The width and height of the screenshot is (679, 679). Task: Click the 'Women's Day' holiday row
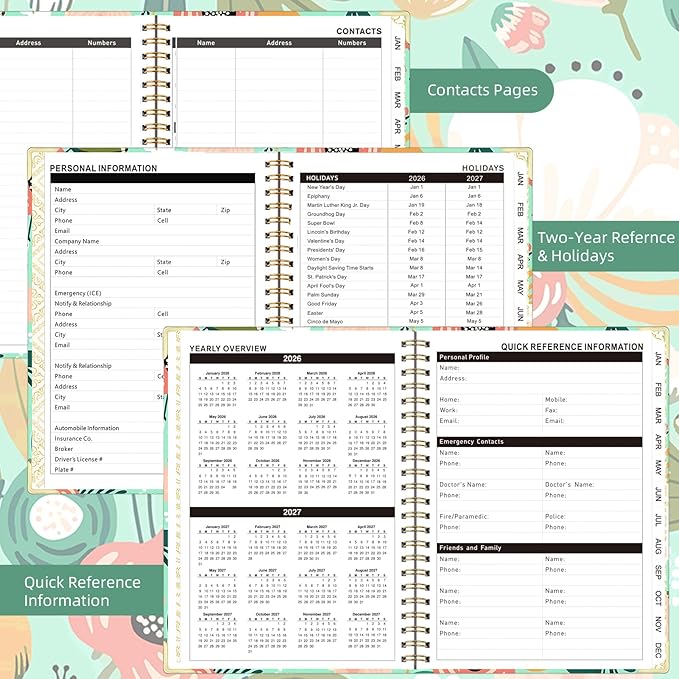click(402, 259)
